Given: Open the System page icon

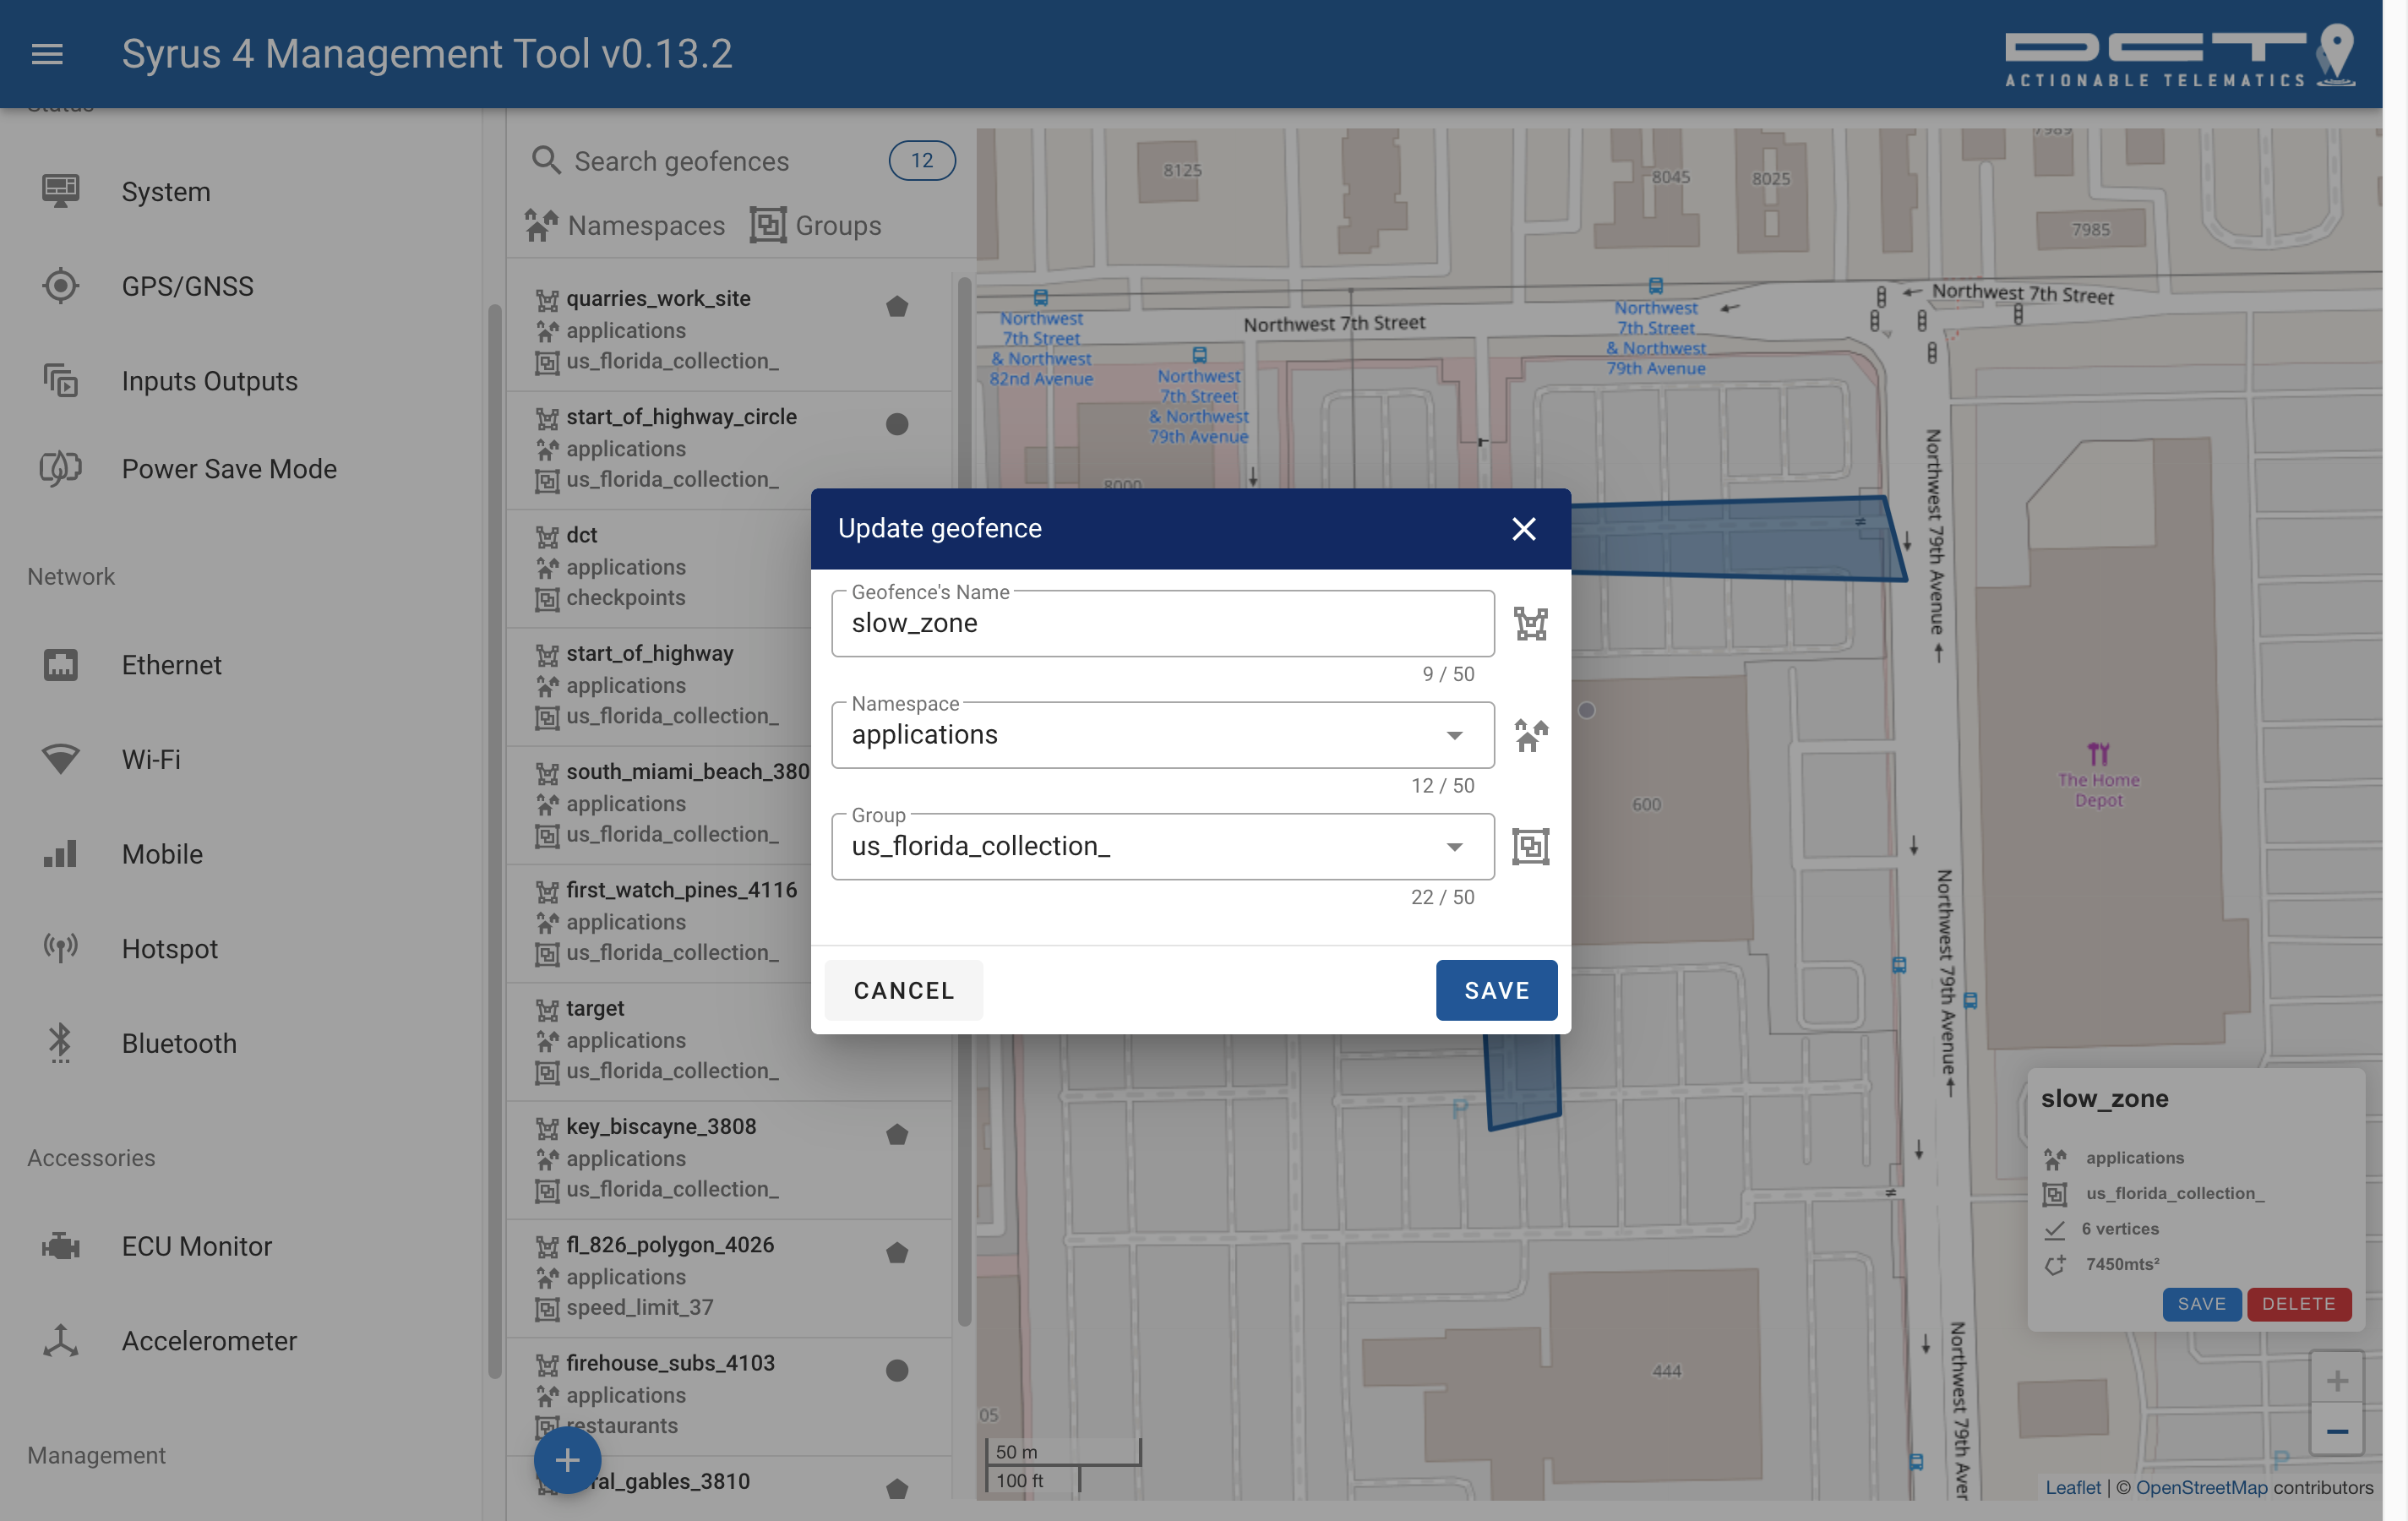Looking at the screenshot, I should coord(61,191).
